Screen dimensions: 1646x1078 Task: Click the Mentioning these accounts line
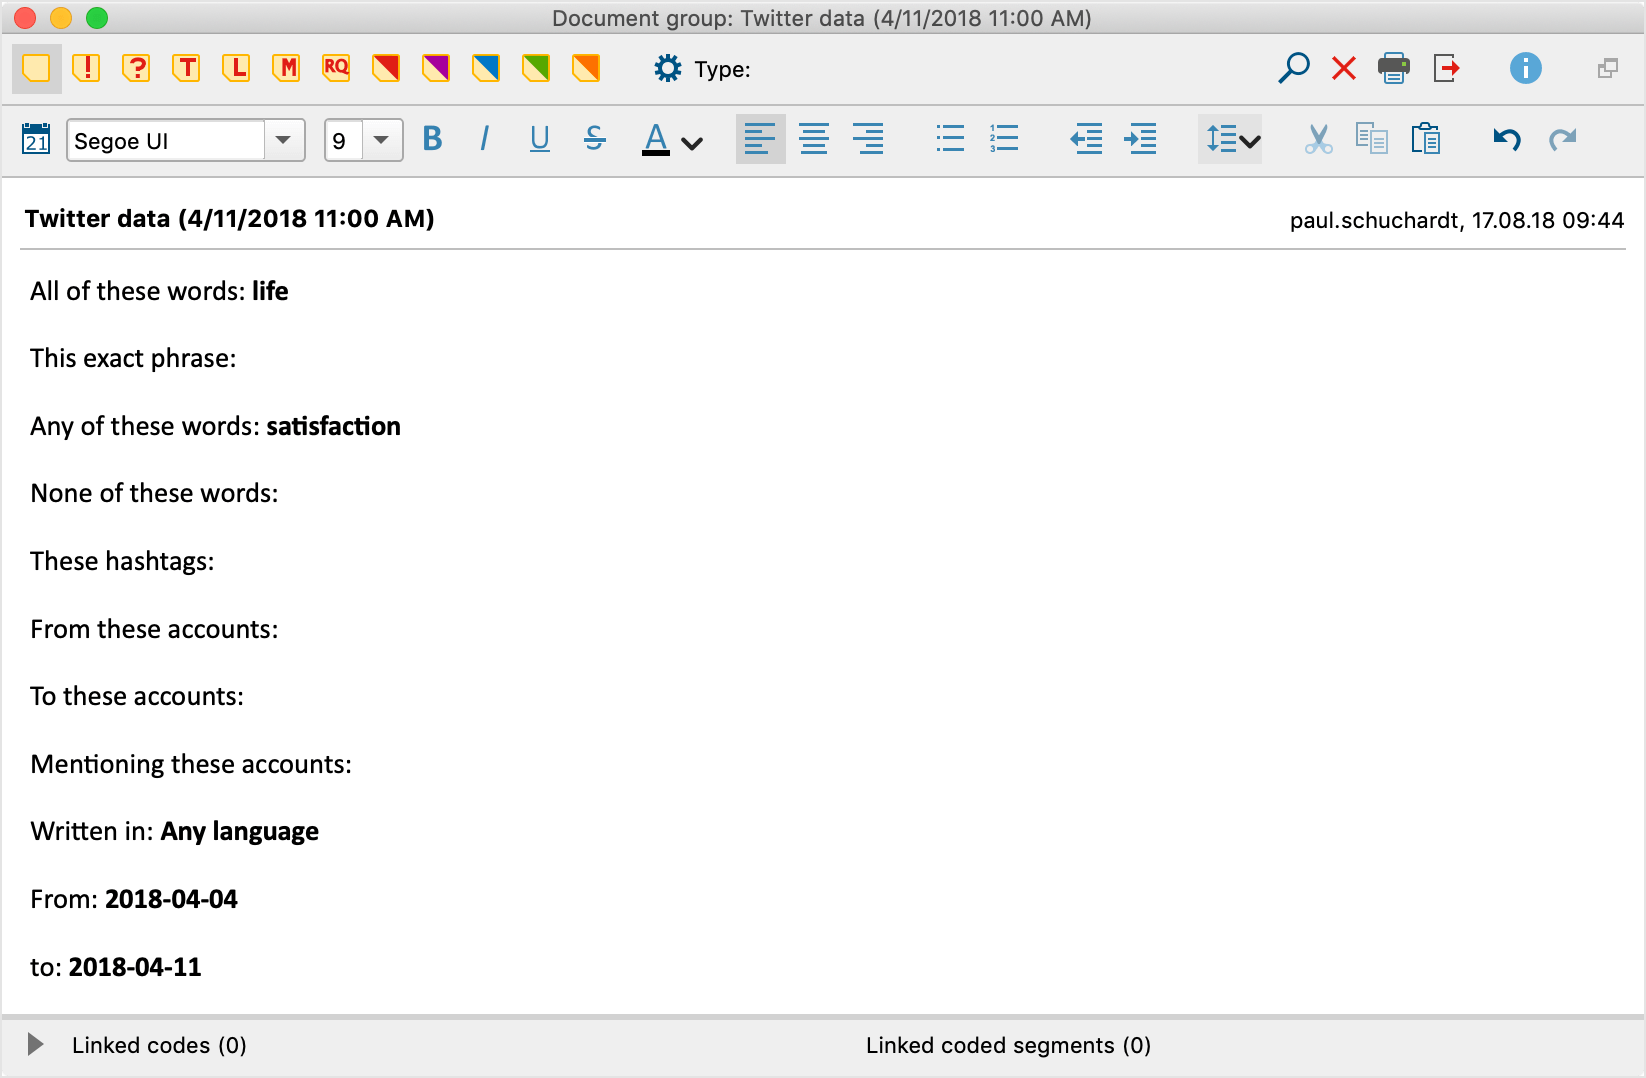tap(191, 764)
